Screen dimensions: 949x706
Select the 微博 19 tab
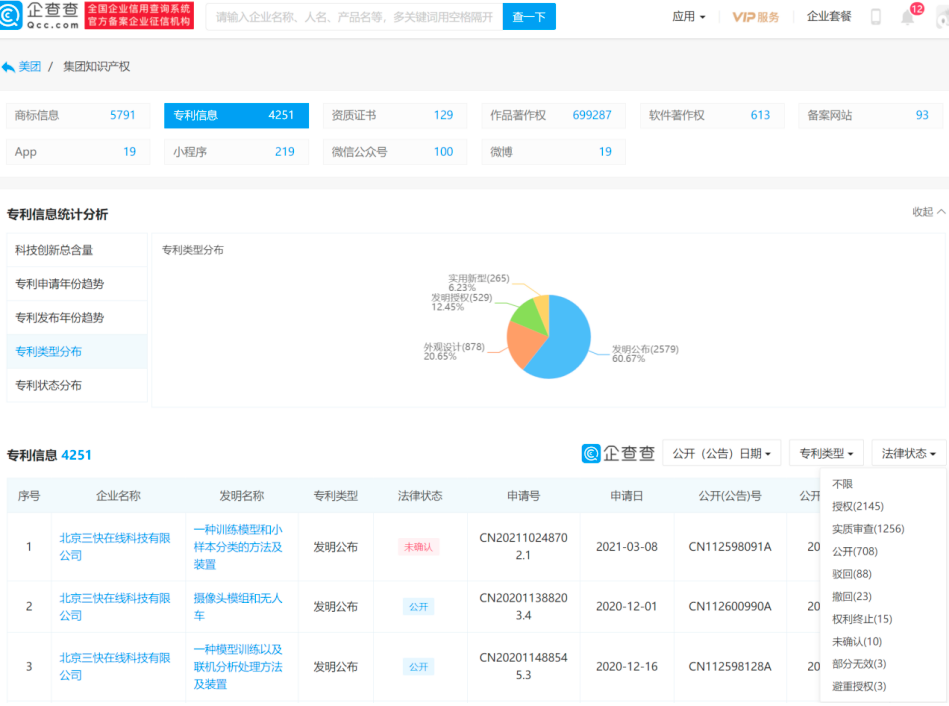coord(553,152)
